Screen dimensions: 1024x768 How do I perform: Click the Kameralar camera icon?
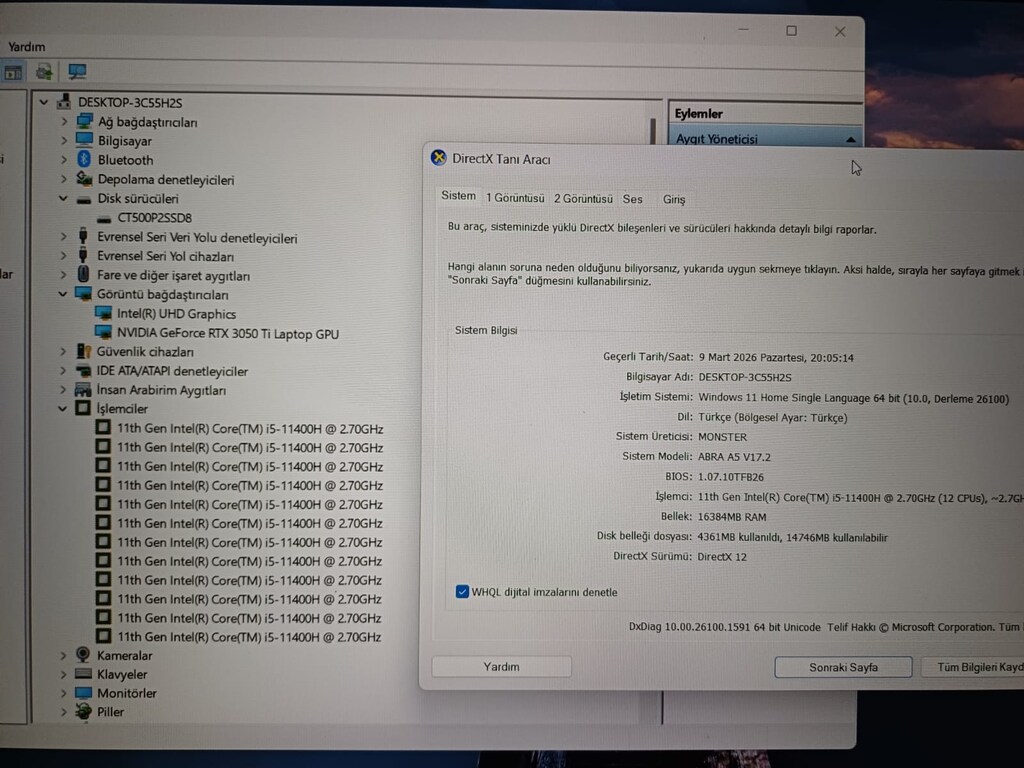tap(83, 654)
